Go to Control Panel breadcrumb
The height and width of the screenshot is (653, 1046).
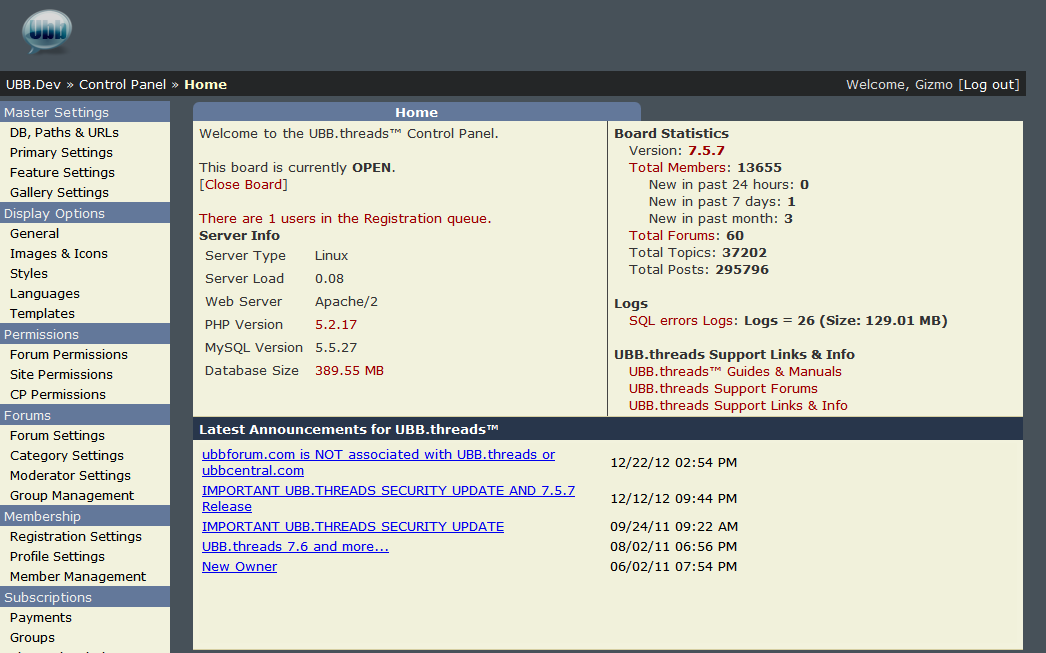pos(122,85)
